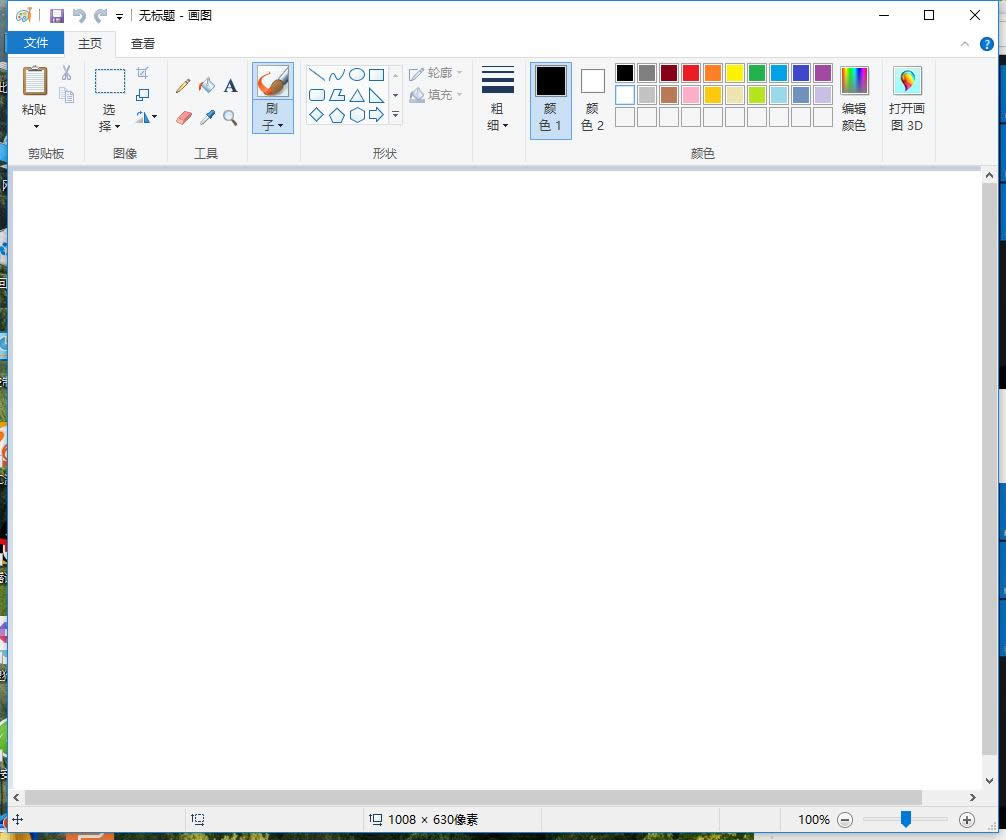The image size is (1006, 840).
Task: Select the Eraser tool
Action: tap(183, 115)
